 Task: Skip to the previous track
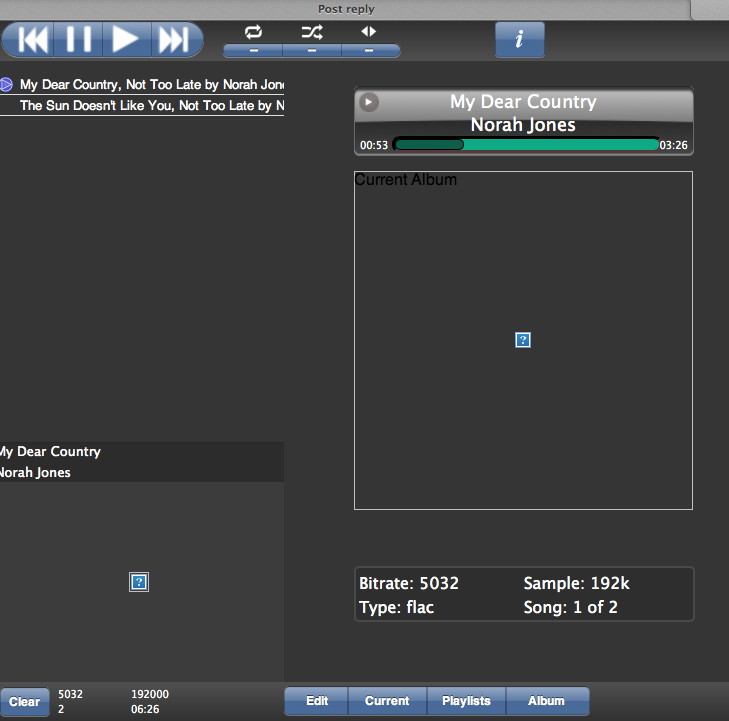28,40
